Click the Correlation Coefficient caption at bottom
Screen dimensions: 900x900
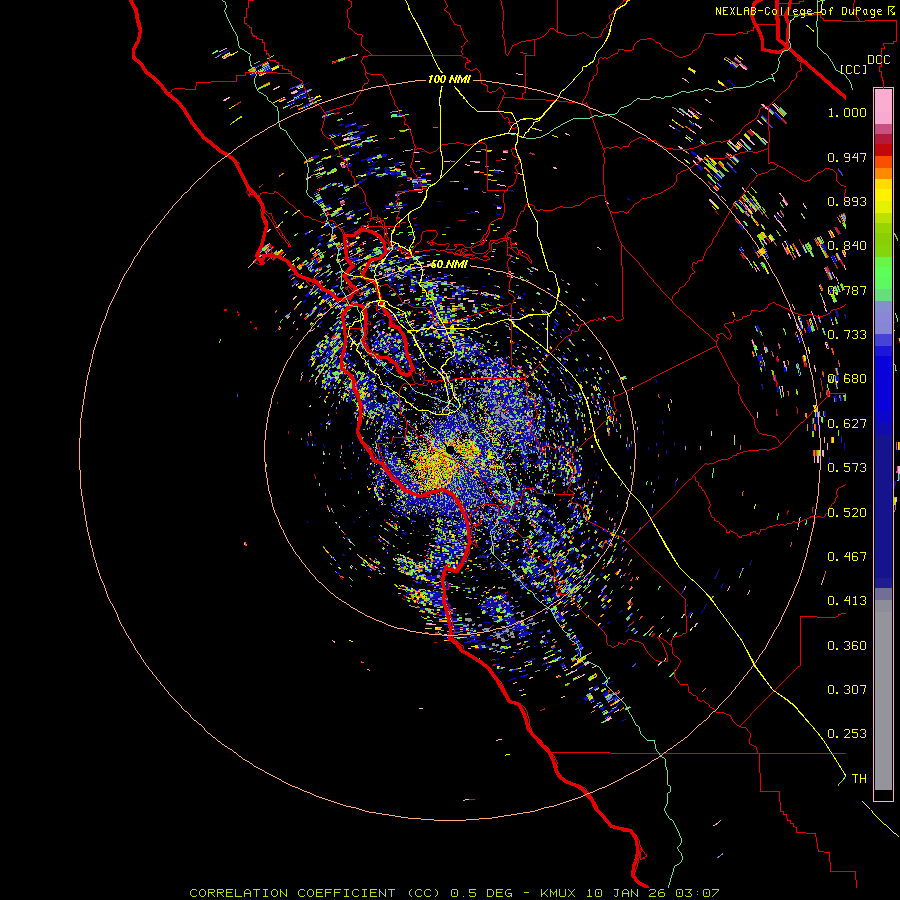pyautogui.click(x=454, y=893)
